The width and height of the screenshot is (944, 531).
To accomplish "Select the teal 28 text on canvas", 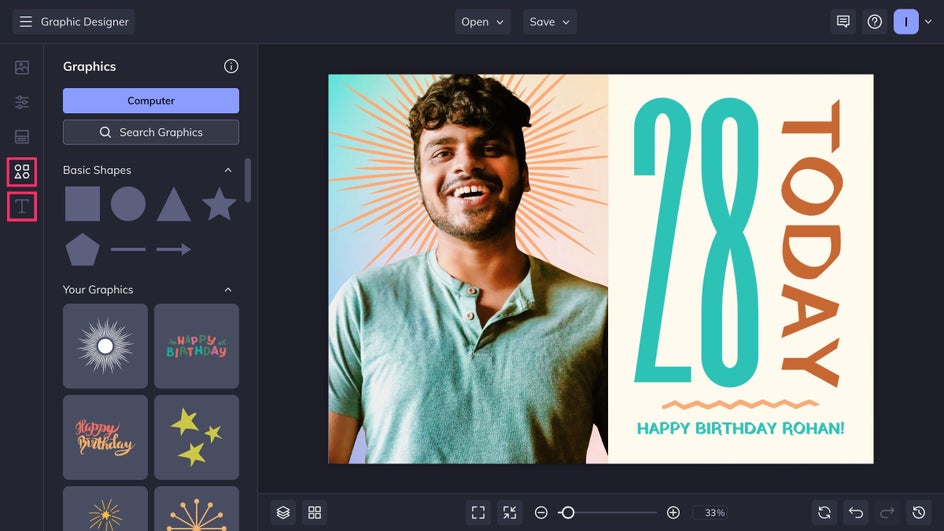I will [697, 241].
